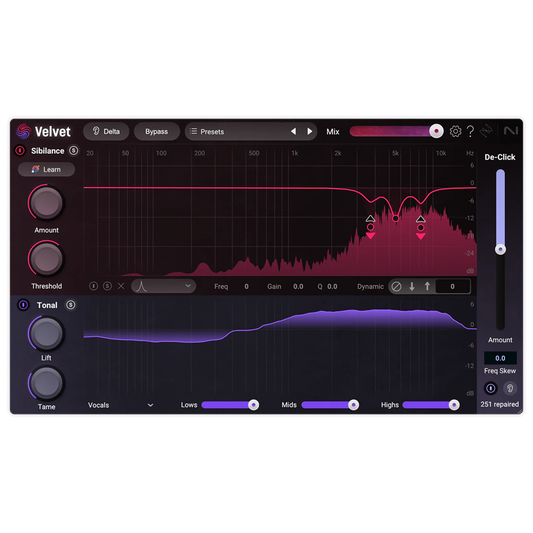Click right band upper threshold triangle
The width and height of the screenshot is (533, 533).
tap(421, 219)
